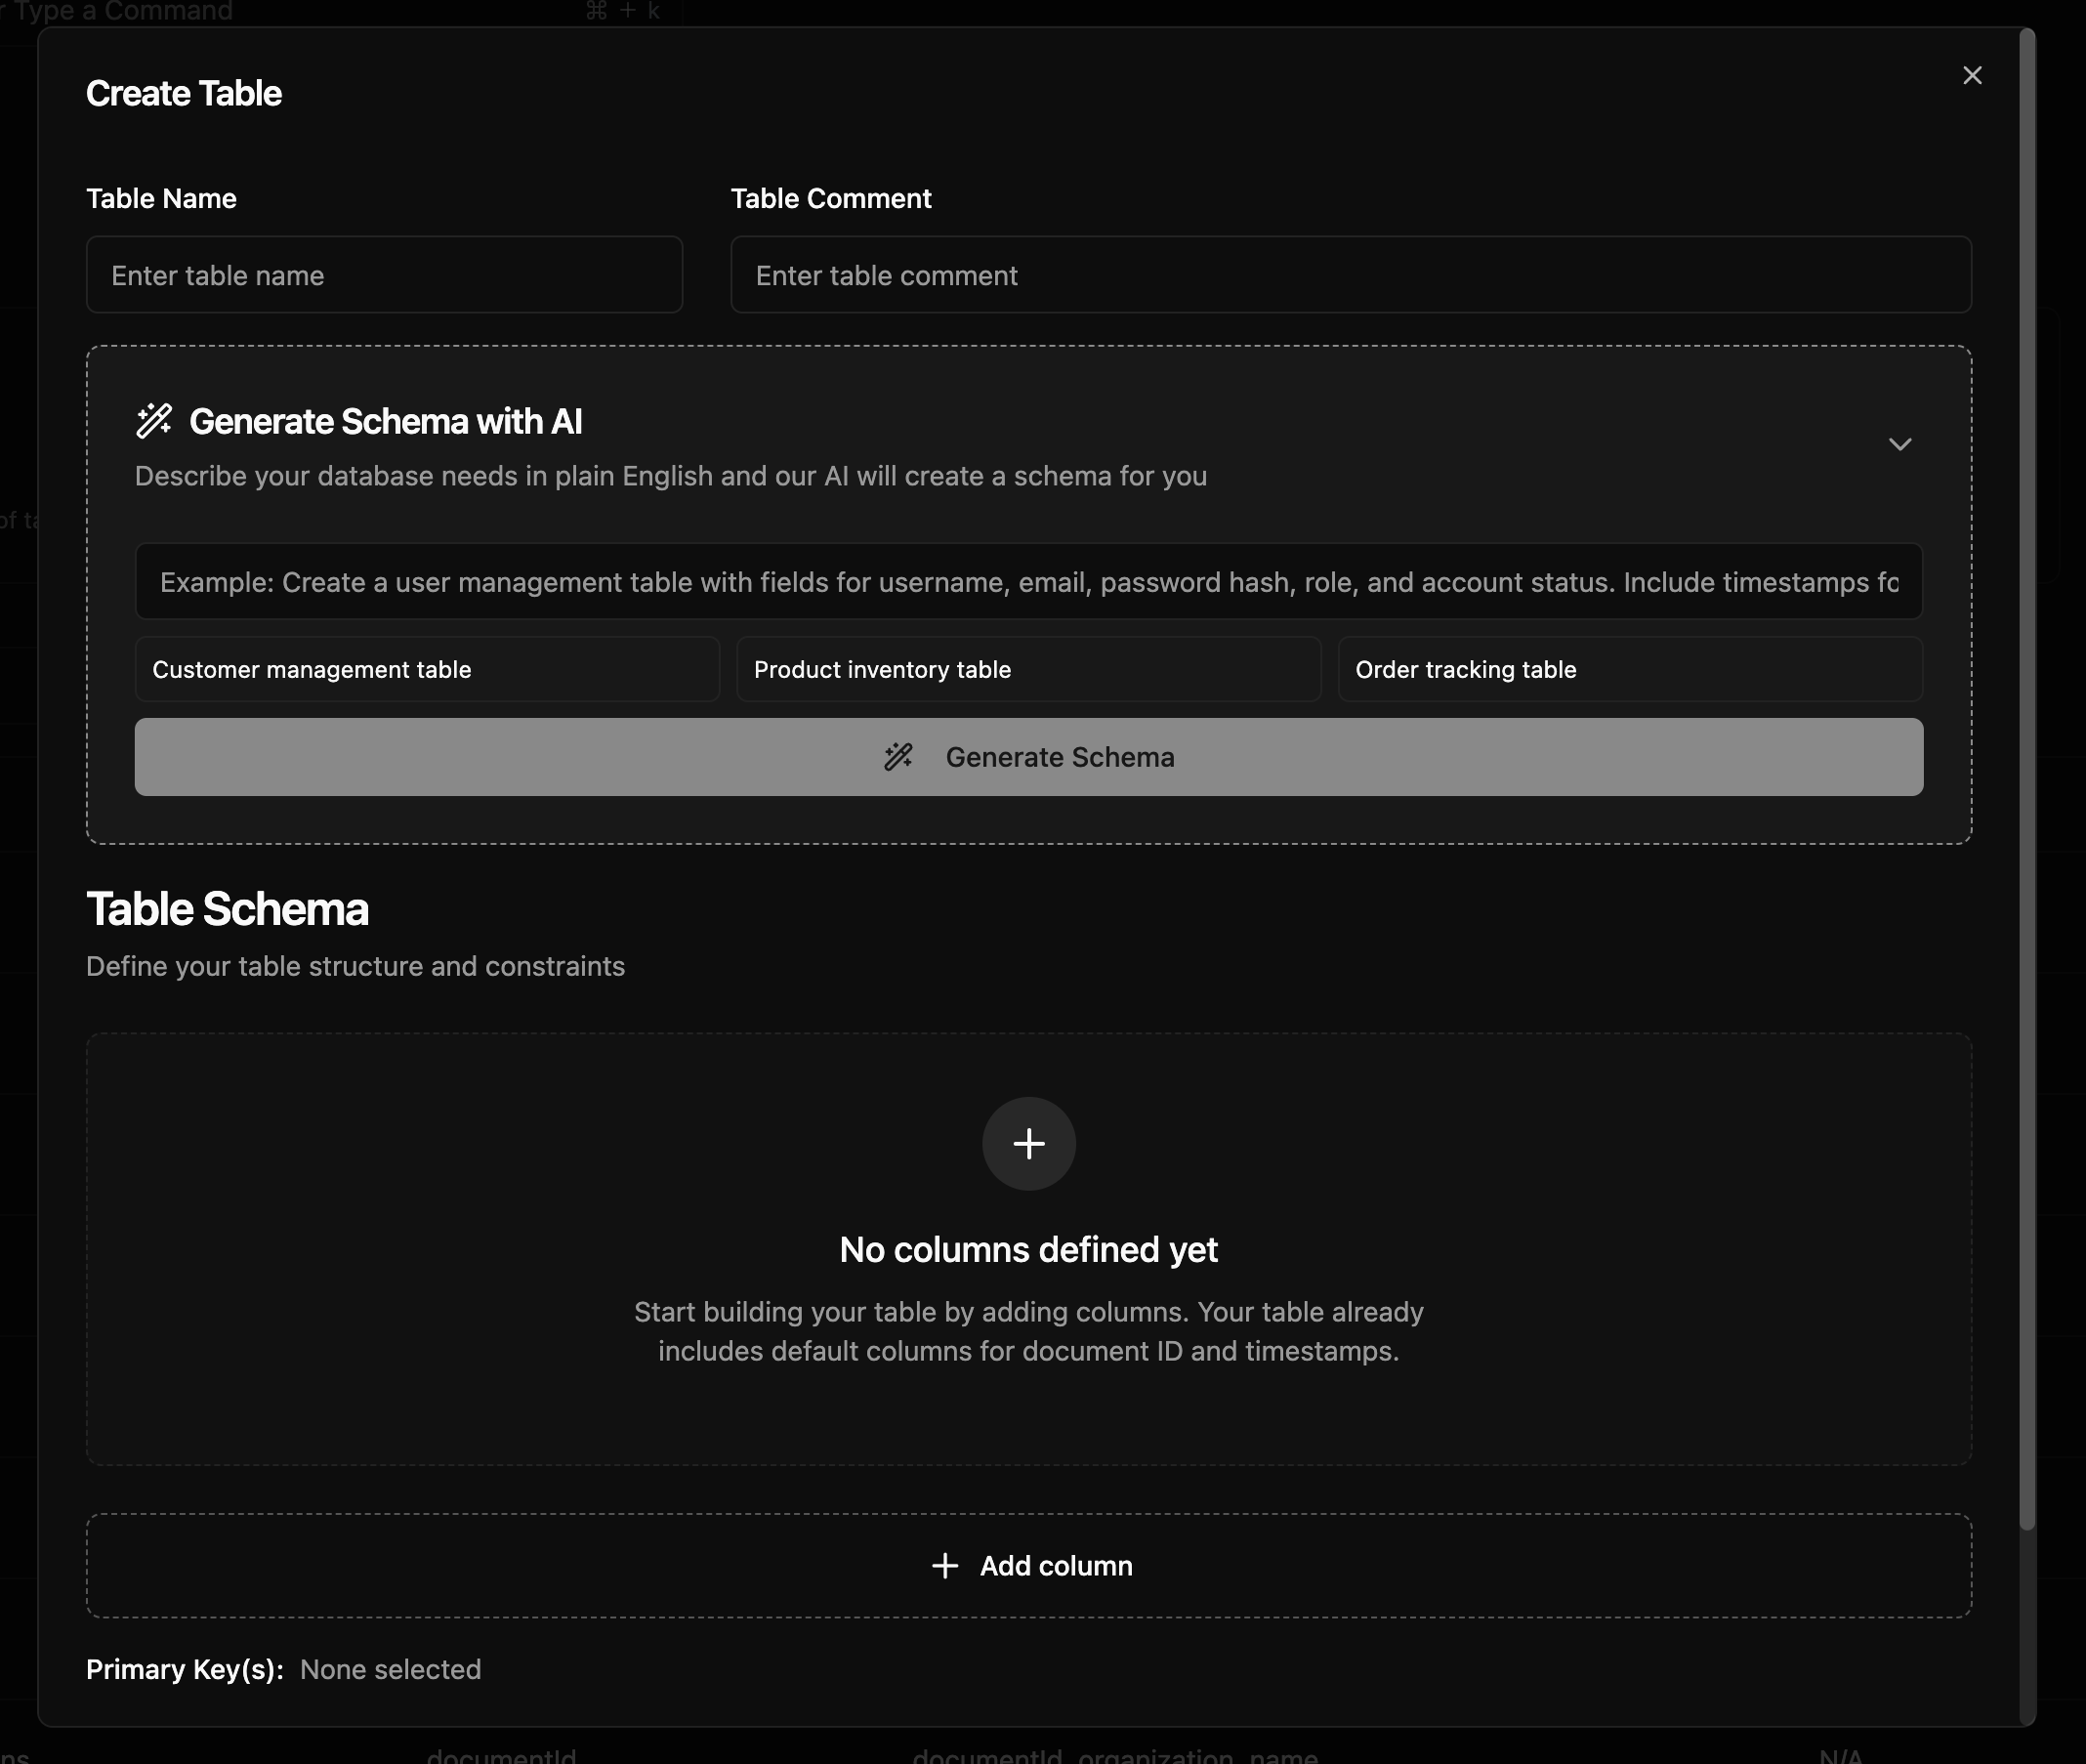Click the wand icon inside Generate Schema button
Image resolution: width=2086 pixels, height=1764 pixels.
point(898,757)
